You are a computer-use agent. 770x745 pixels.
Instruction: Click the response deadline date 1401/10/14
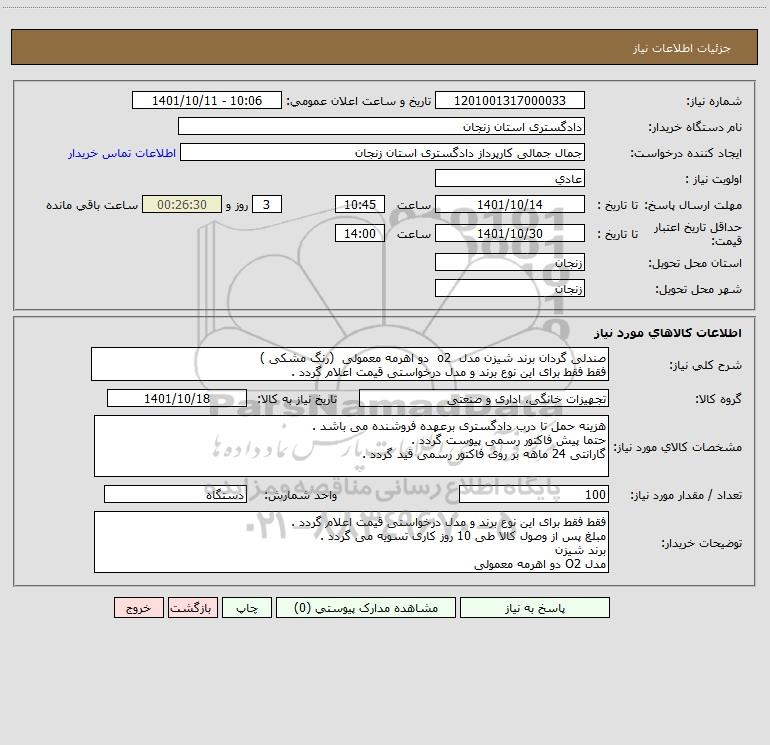click(510, 204)
